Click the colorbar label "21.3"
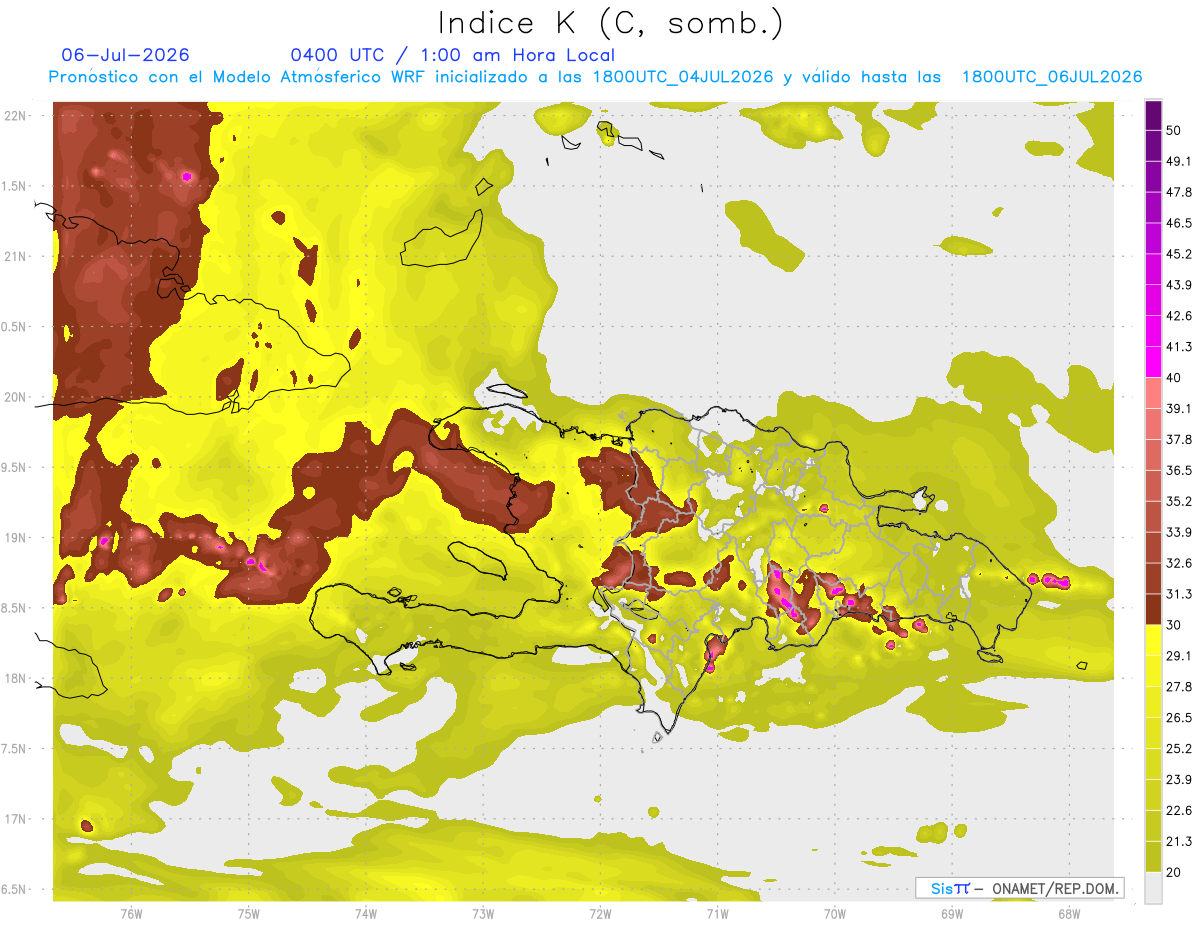 [x=1179, y=841]
